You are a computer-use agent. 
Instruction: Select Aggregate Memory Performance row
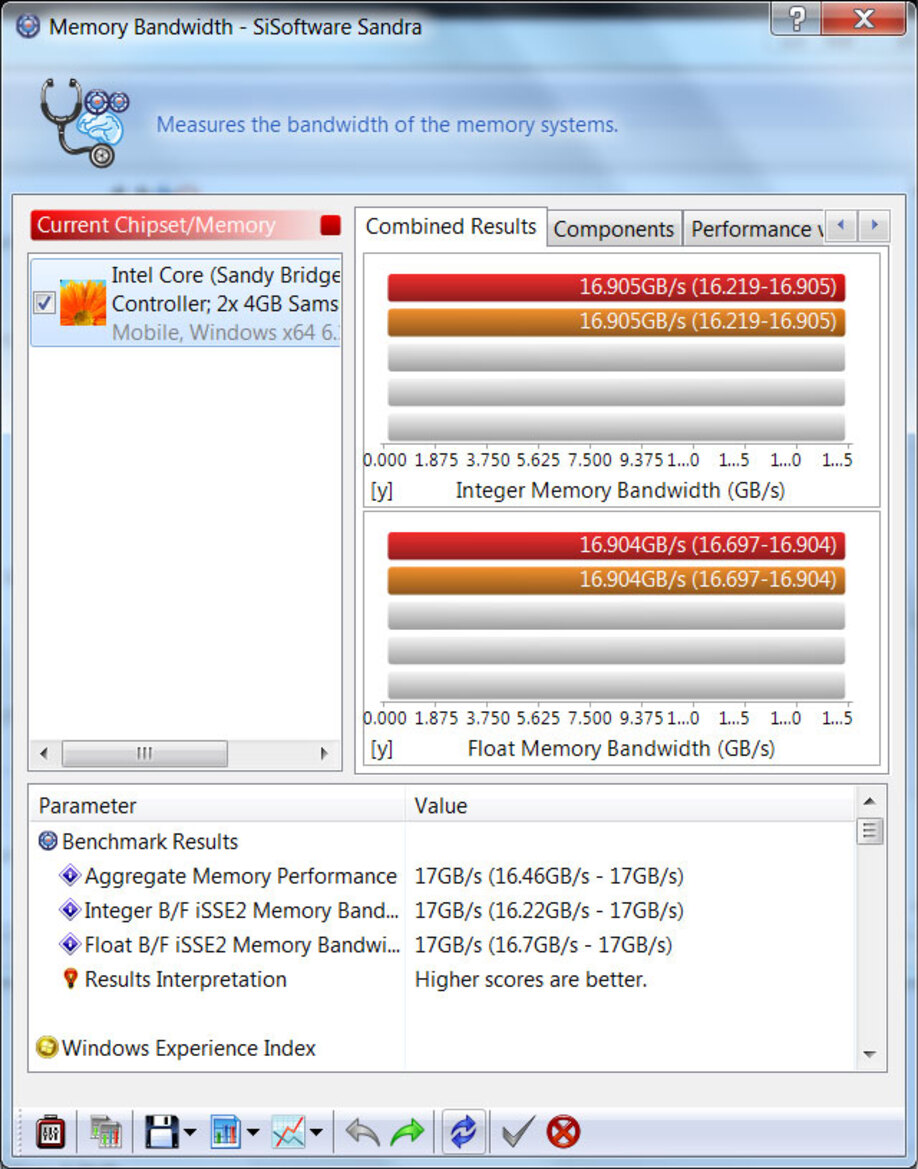pyautogui.click(x=443, y=876)
